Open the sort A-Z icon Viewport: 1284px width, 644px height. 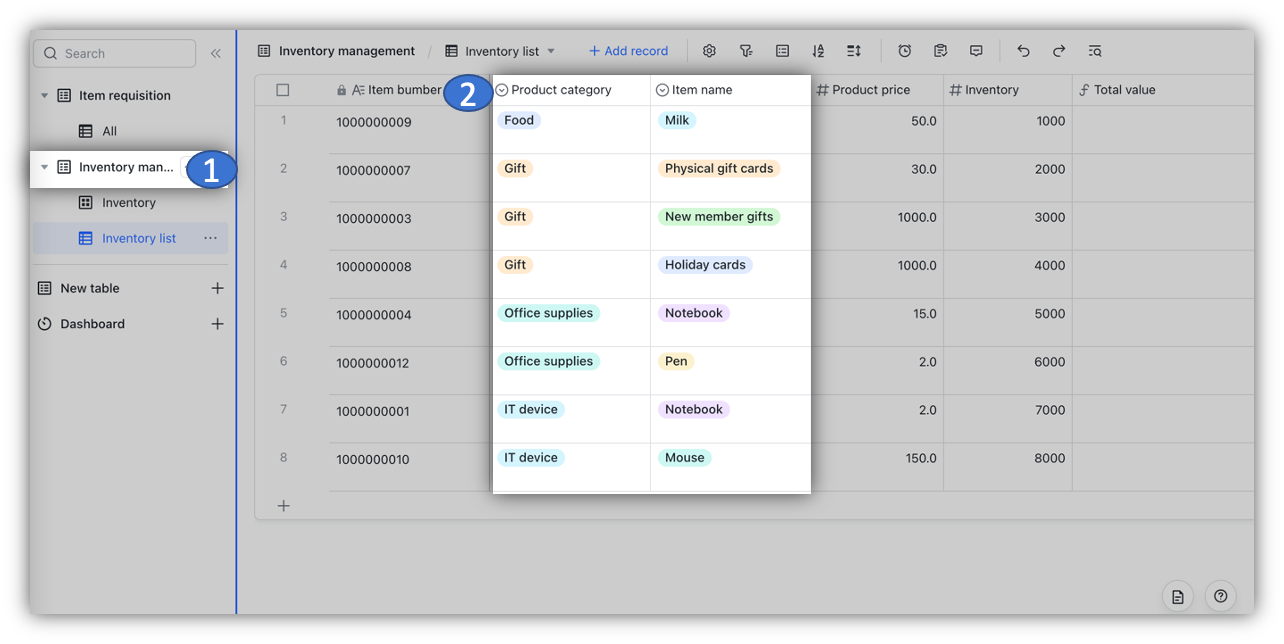[x=817, y=50]
